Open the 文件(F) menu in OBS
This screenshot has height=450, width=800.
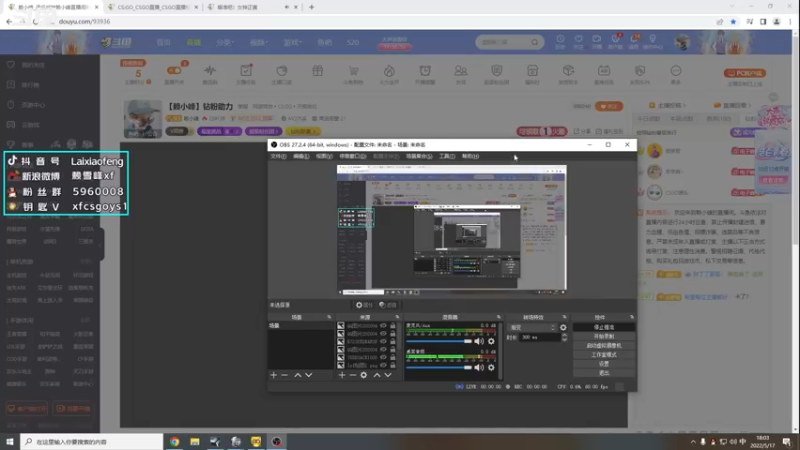pos(279,157)
